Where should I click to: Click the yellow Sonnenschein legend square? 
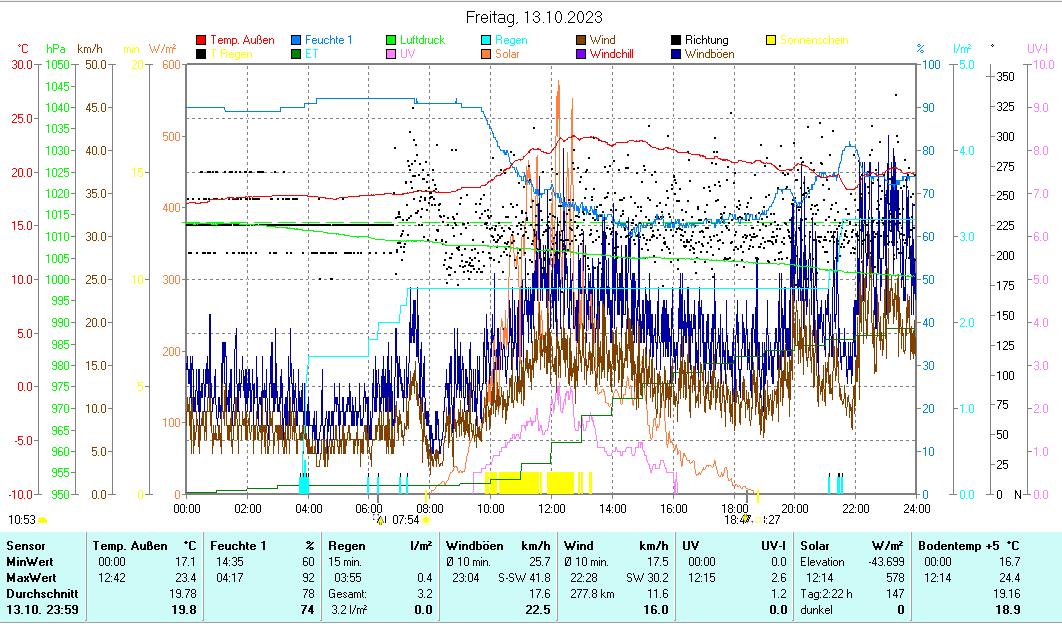771,41
